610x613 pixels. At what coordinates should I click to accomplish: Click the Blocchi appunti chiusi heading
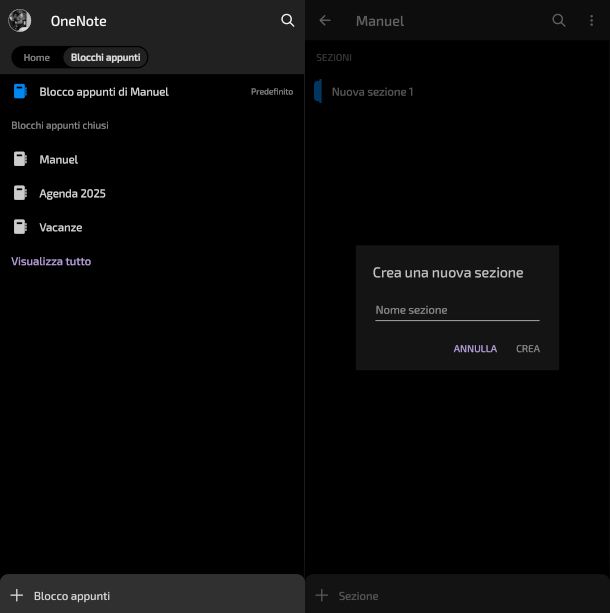60,125
